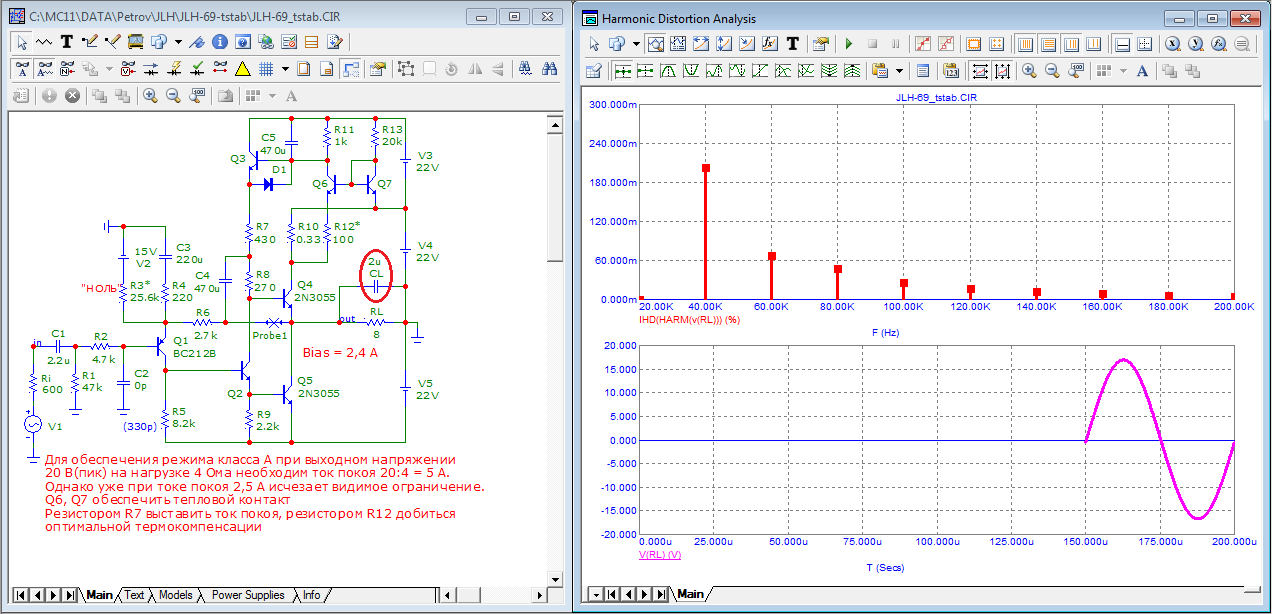1272x614 pixels.
Task: Toggle the blue grid display icon
Action: coord(267,69)
